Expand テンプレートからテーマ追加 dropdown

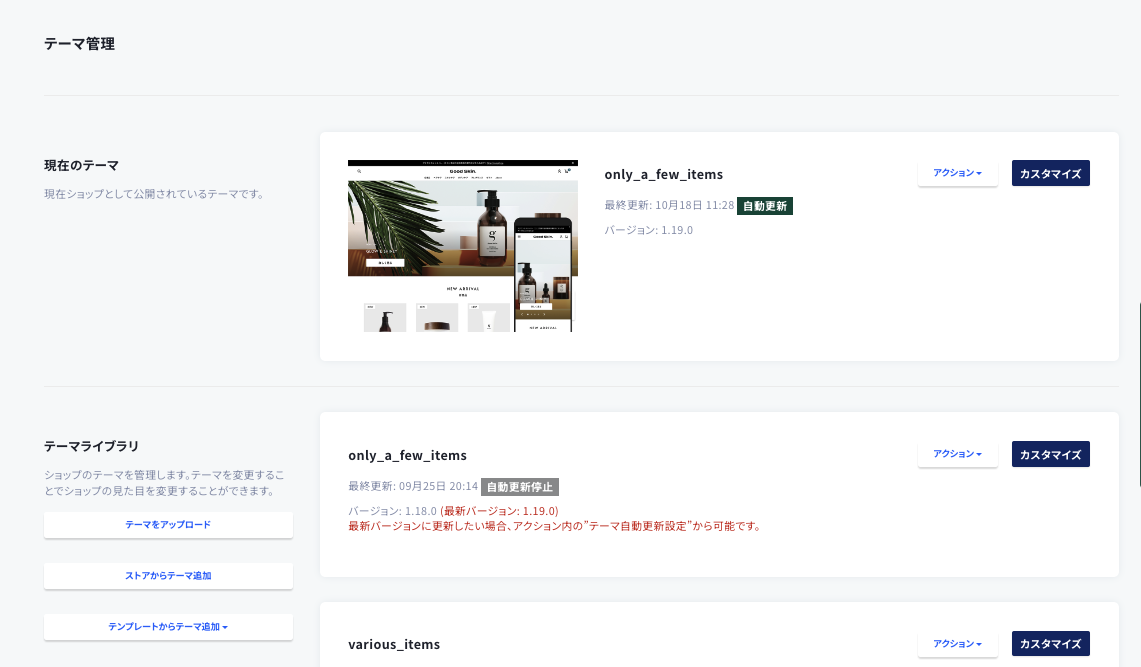click(x=168, y=626)
